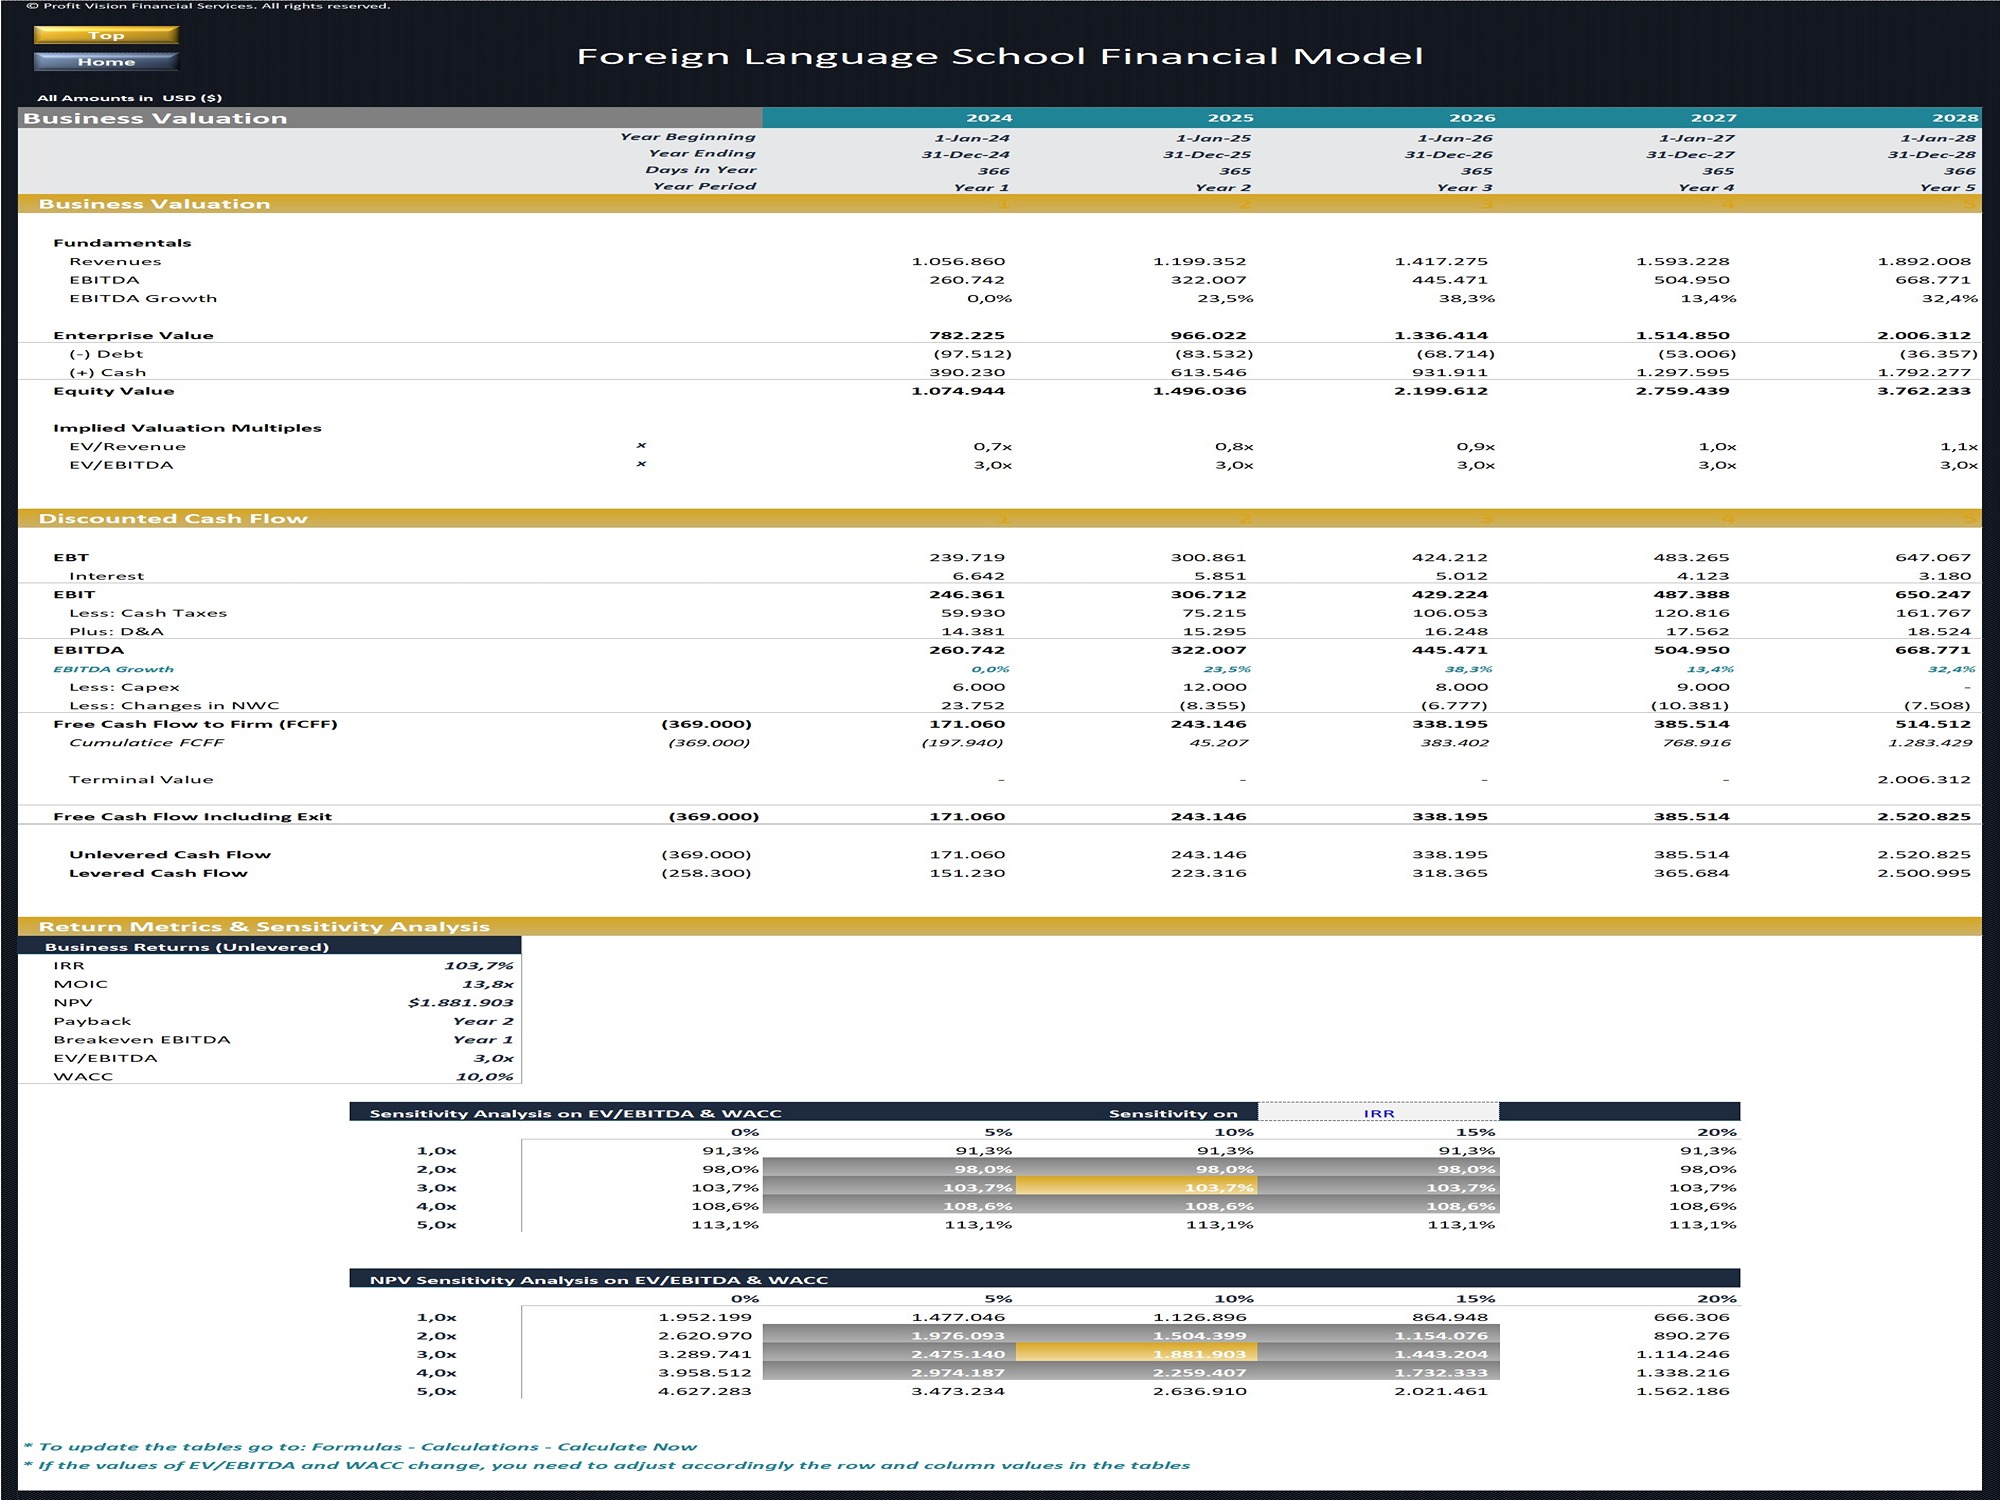Click the Business Valuation gold section header
Viewport: 2000px width, 1500px height.
(x=155, y=204)
